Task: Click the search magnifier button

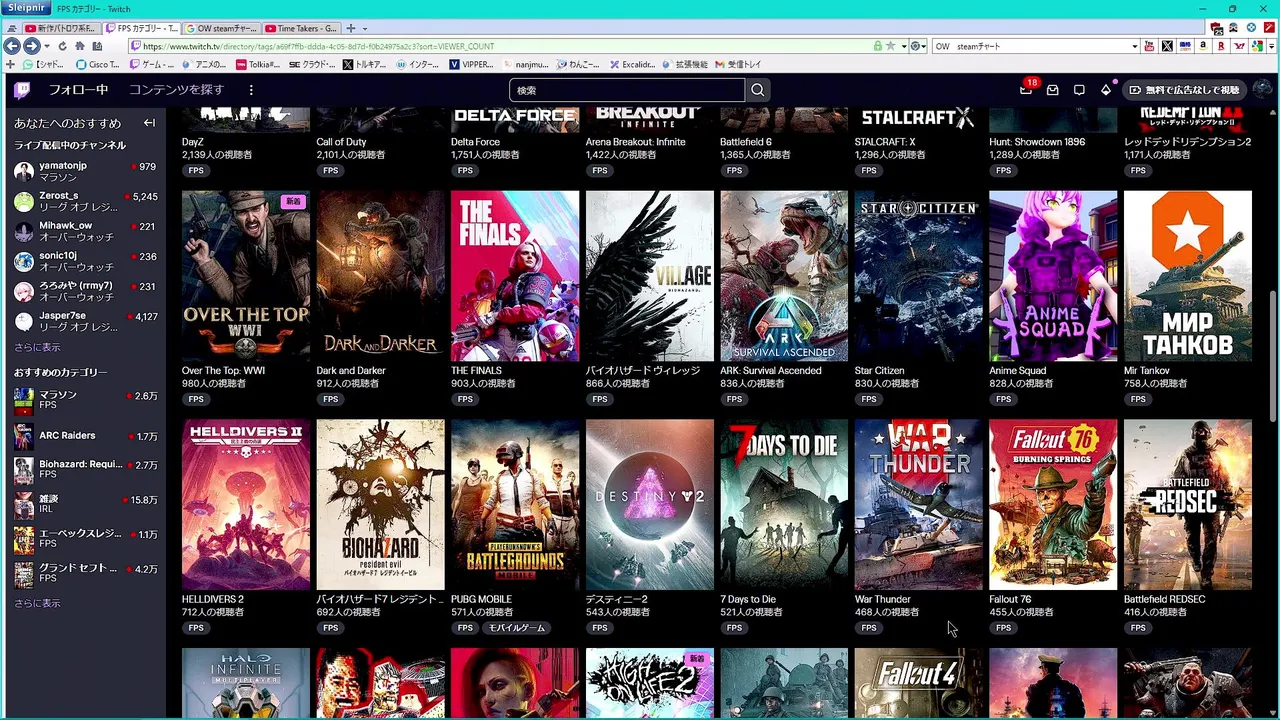Action: 757,90
